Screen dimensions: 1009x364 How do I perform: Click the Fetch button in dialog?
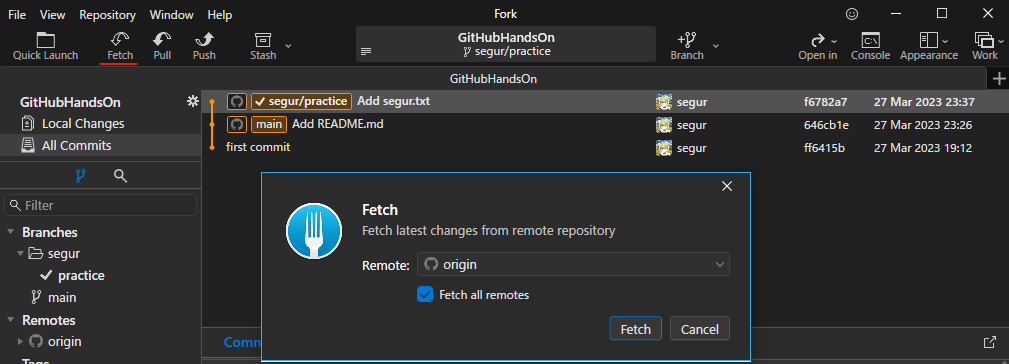635,329
